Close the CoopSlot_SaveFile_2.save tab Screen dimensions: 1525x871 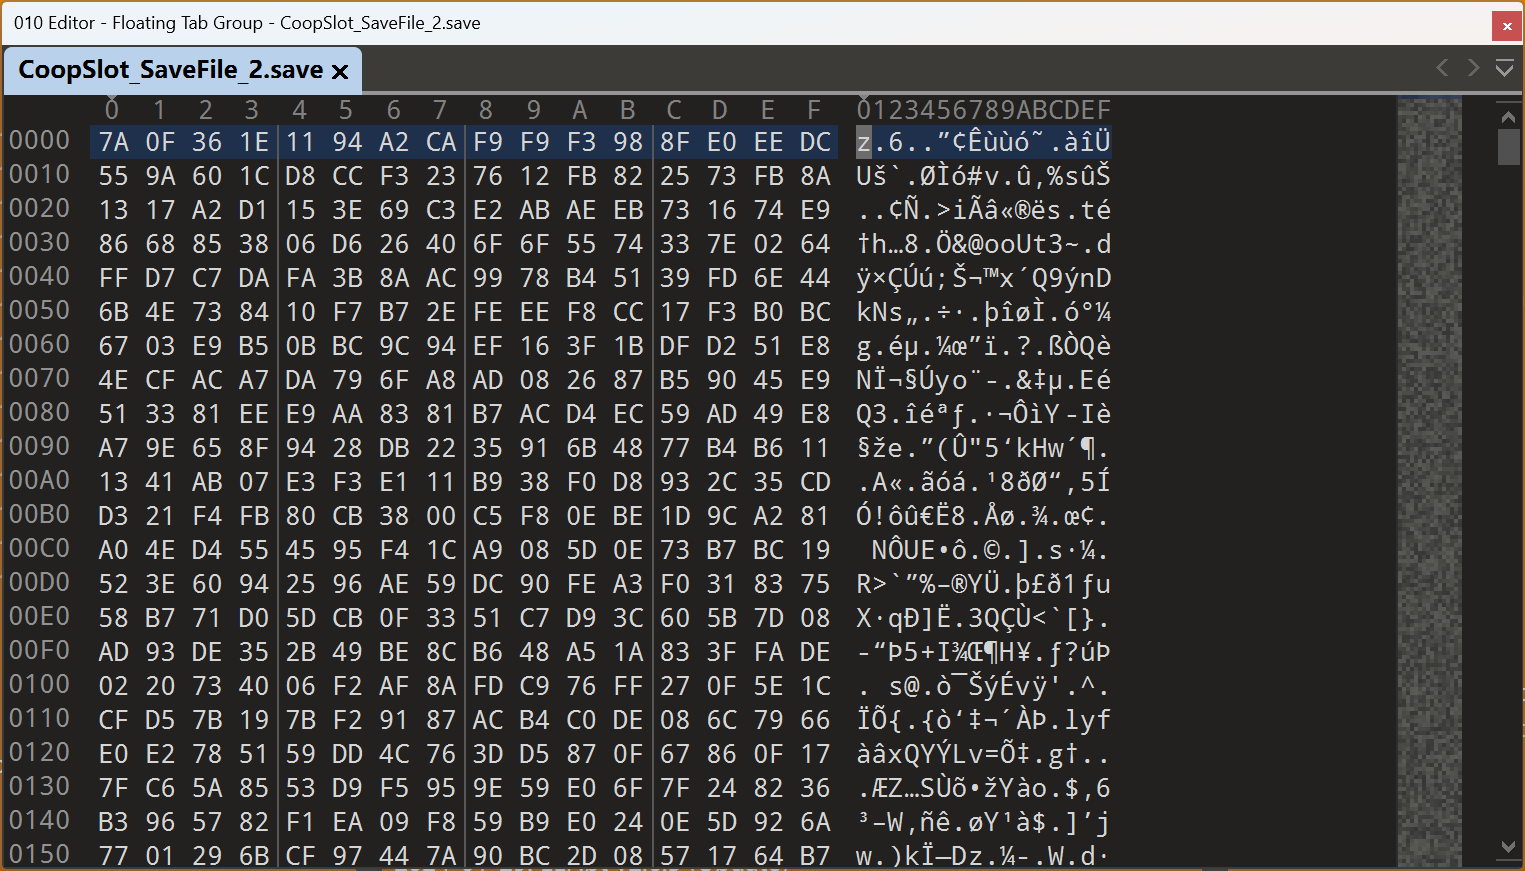[x=340, y=71]
